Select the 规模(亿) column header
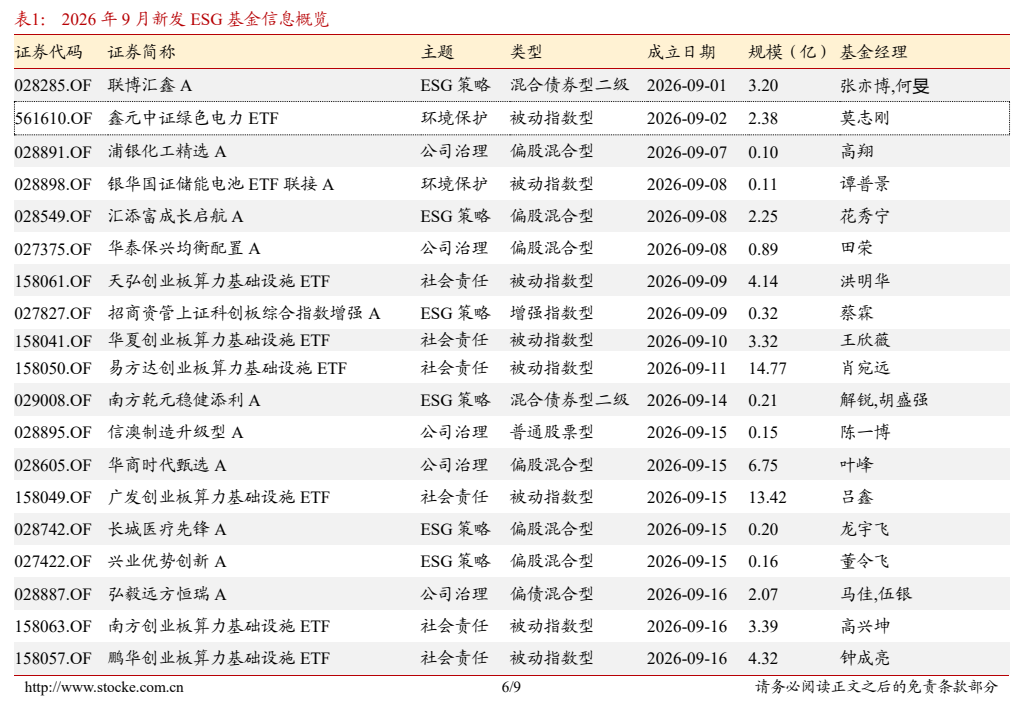This screenshot has height=704, width=1024. [788, 52]
